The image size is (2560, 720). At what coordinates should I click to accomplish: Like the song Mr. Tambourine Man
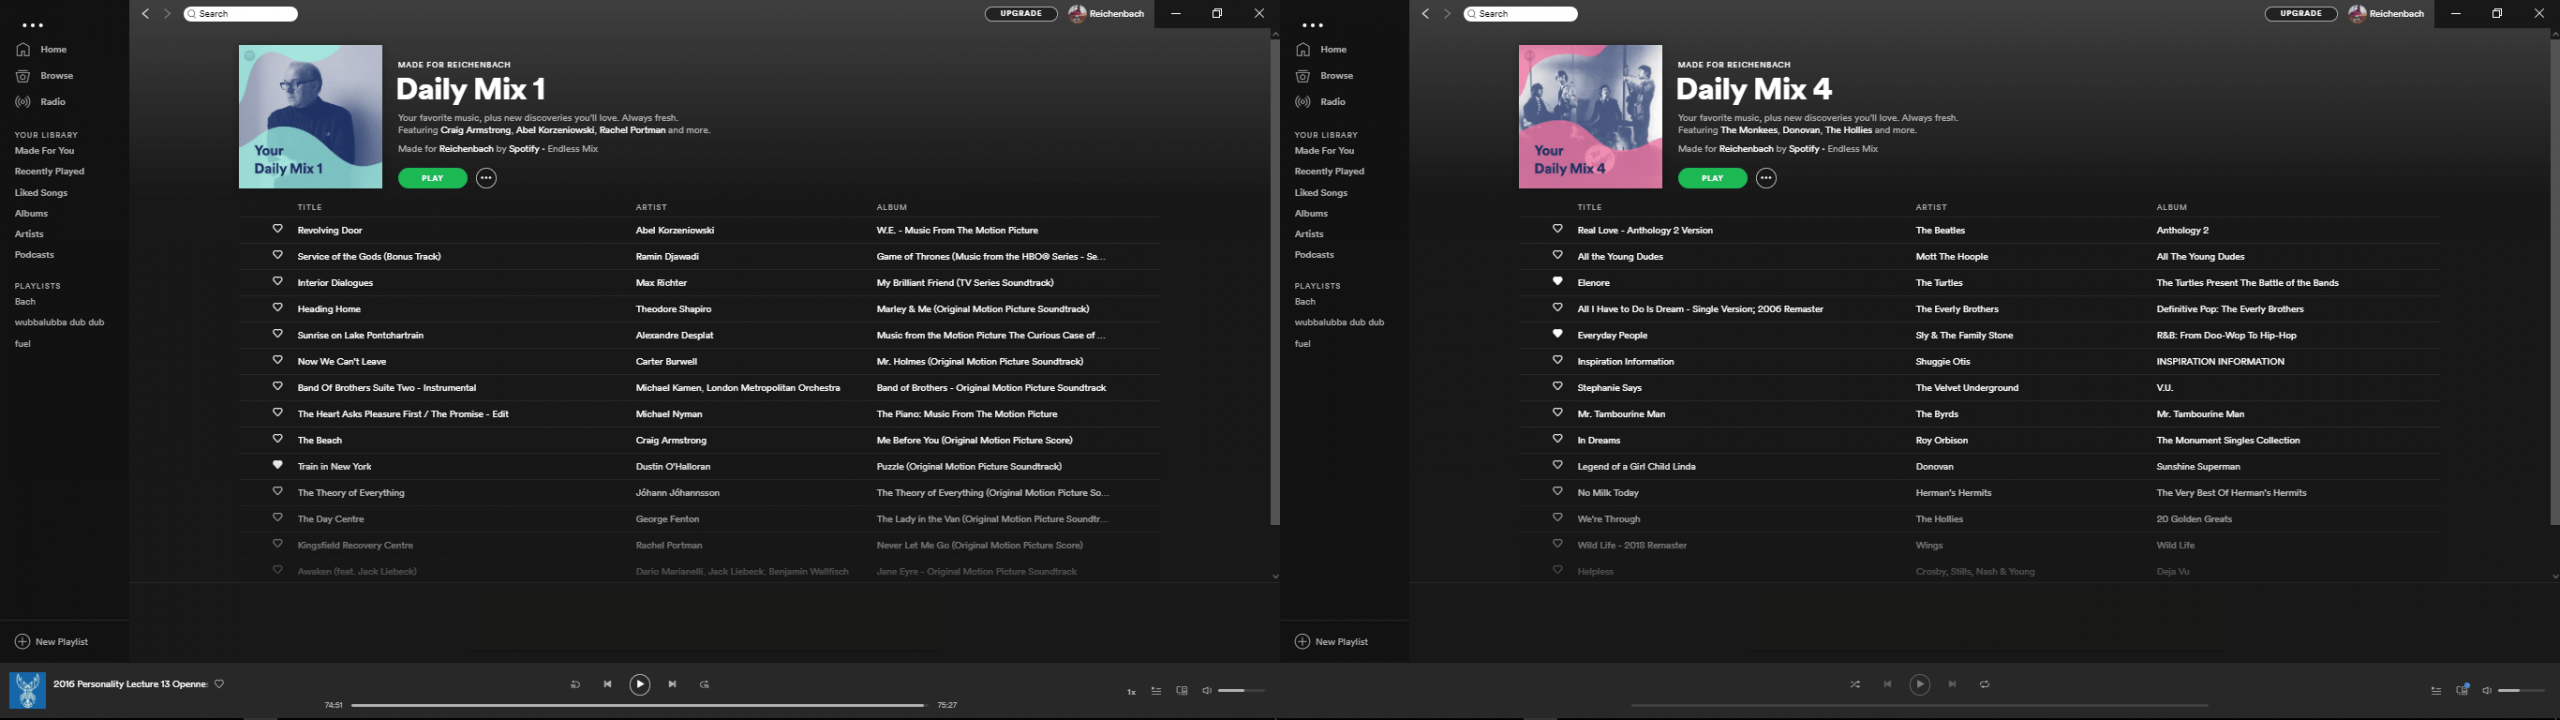tap(1558, 412)
